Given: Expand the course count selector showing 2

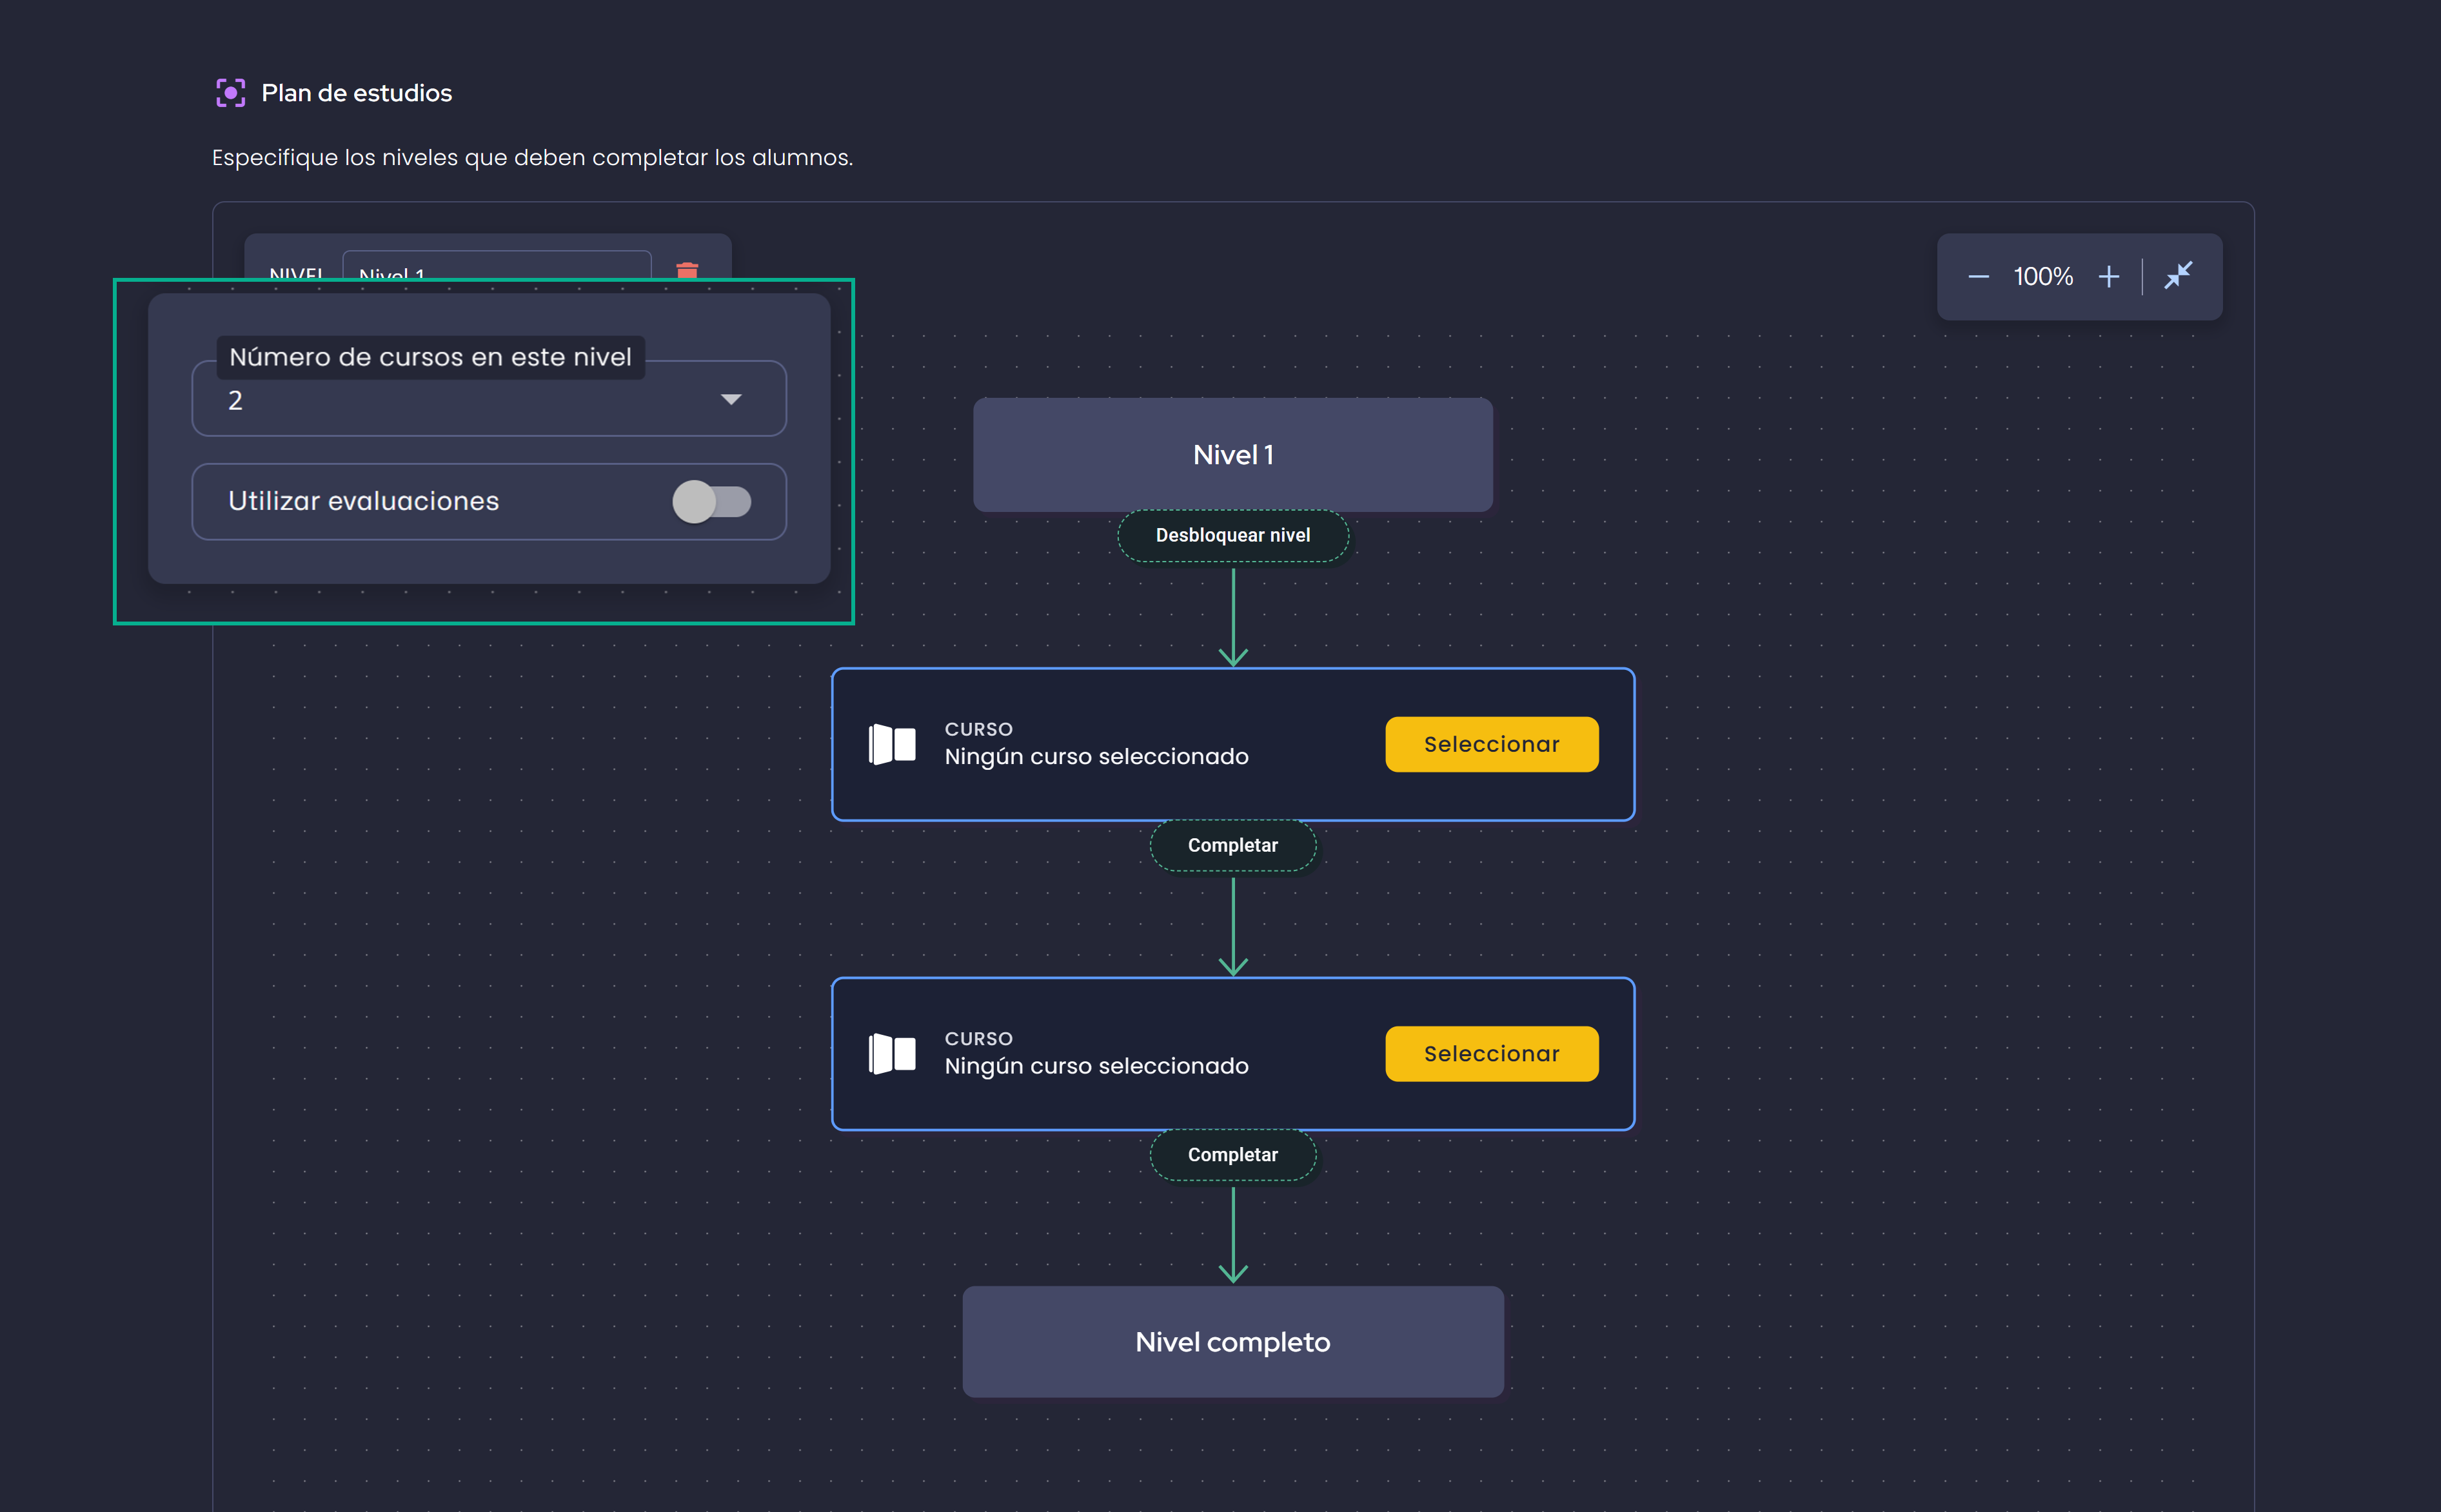Looking at the screenshot, I should (x=488, y=398).
